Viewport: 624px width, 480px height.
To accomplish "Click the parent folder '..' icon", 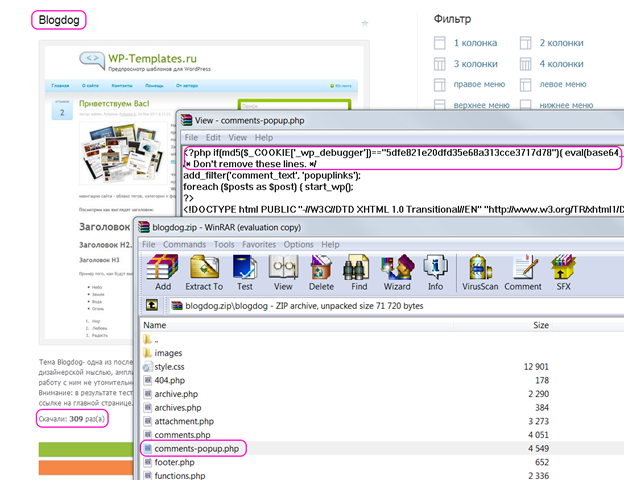I will pyautogui.click(x=147, y=340).
